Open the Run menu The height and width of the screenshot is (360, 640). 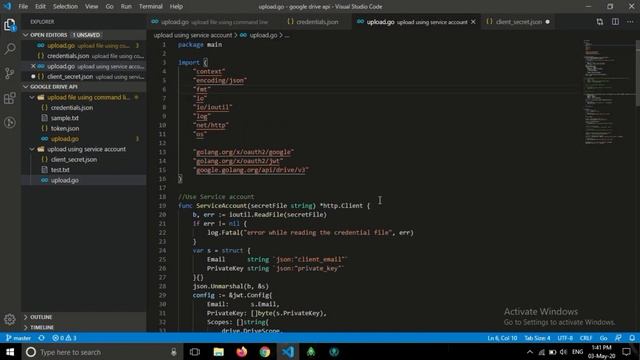tap(126, 7)
